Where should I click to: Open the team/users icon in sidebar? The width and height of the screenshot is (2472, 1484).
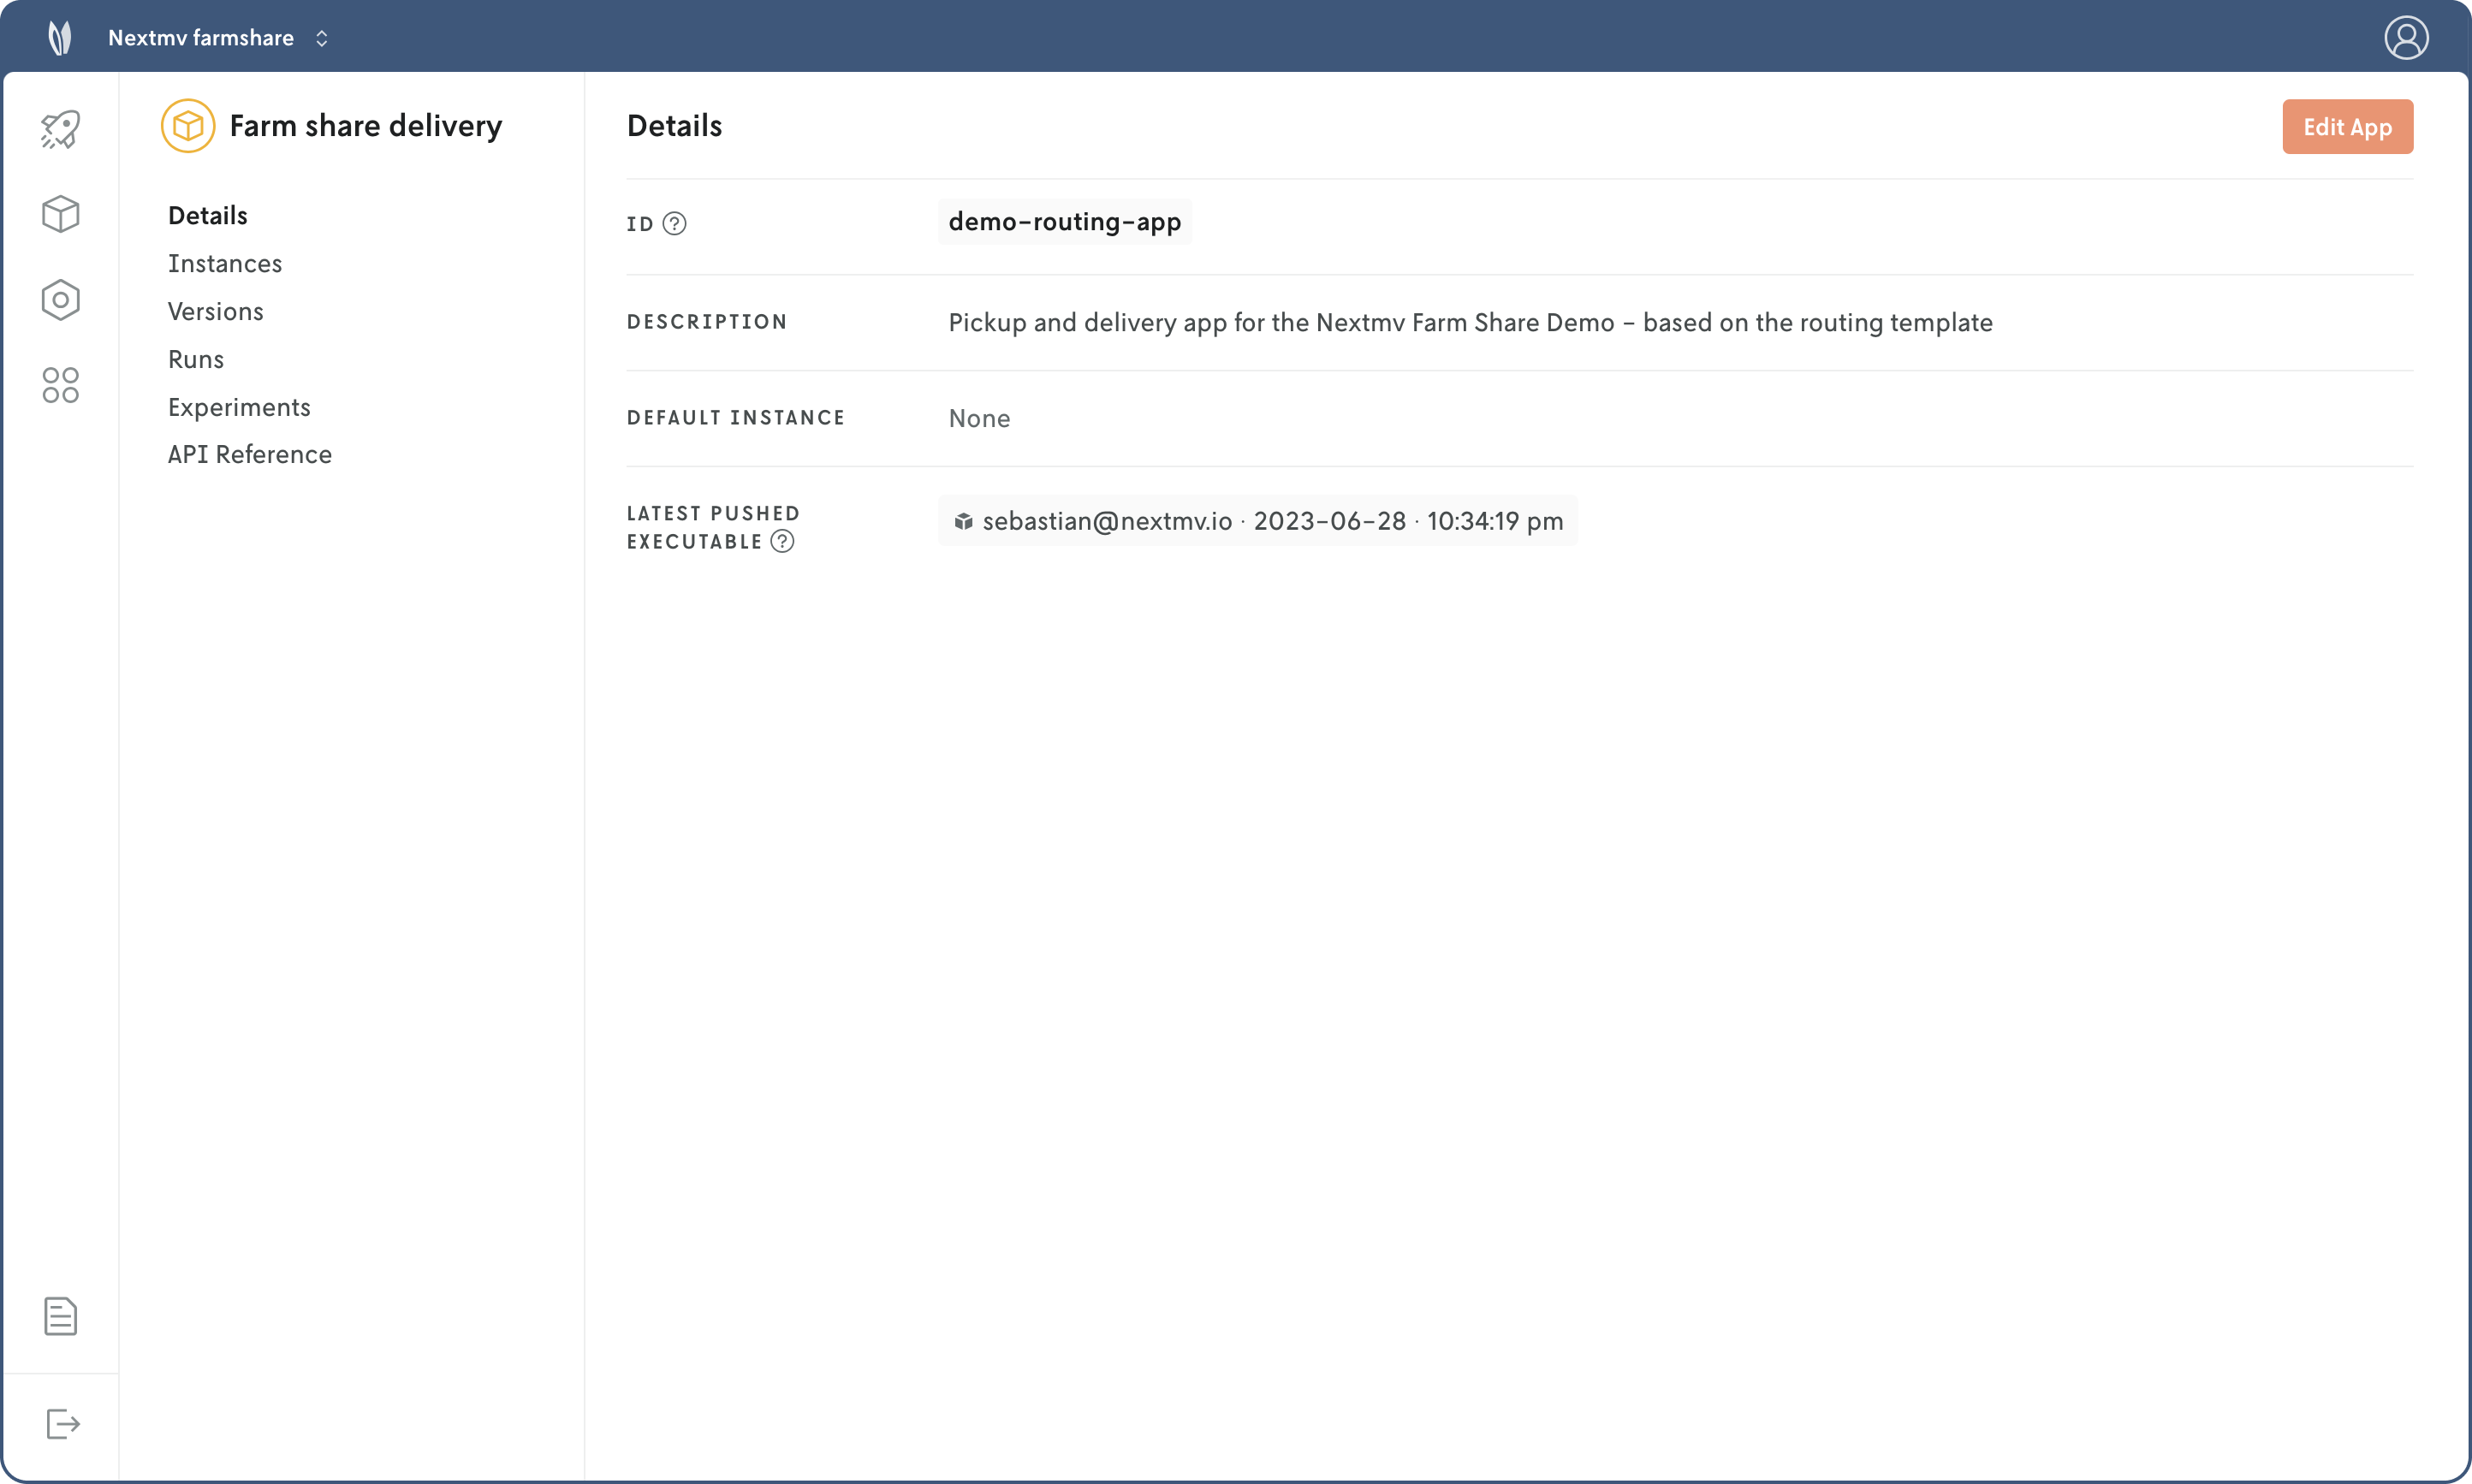click(58, 384)
